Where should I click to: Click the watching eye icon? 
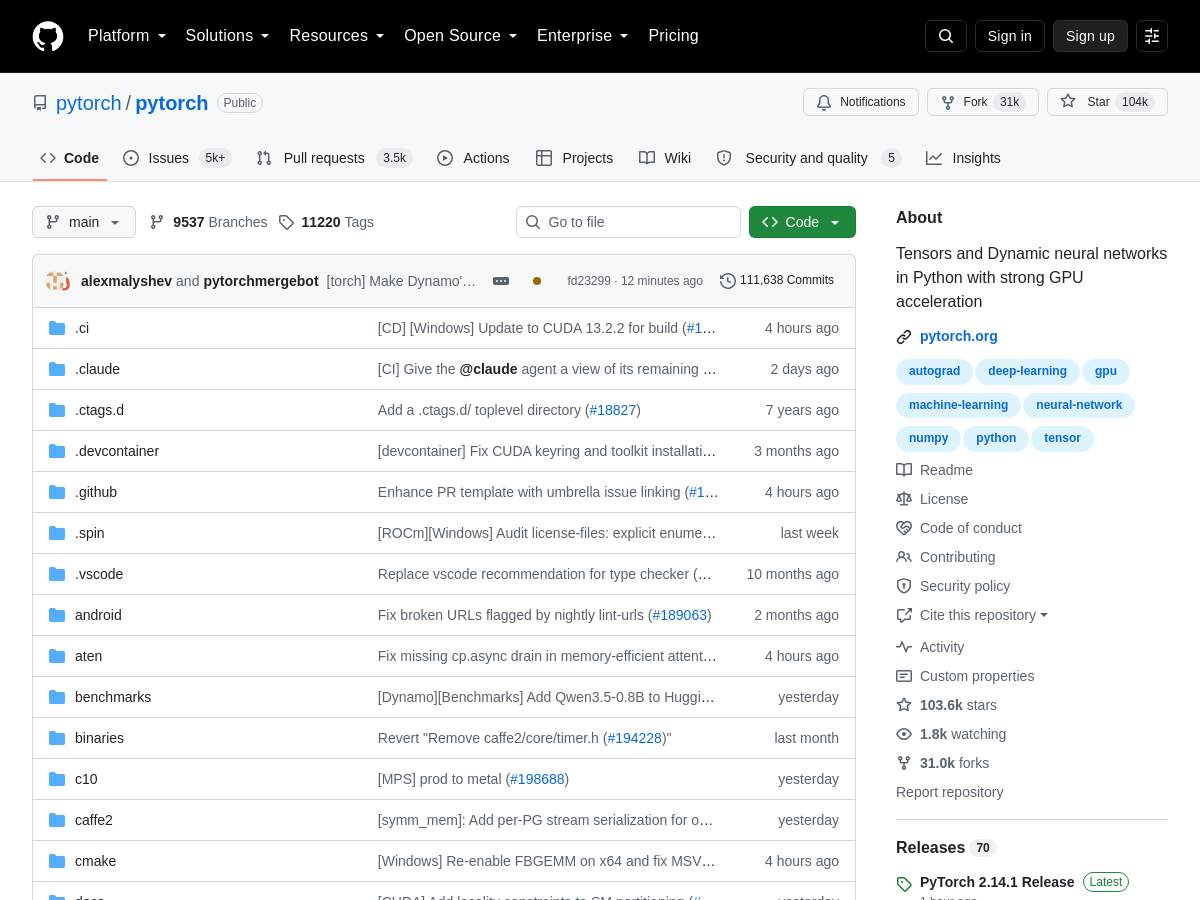(x=904, y=734)
